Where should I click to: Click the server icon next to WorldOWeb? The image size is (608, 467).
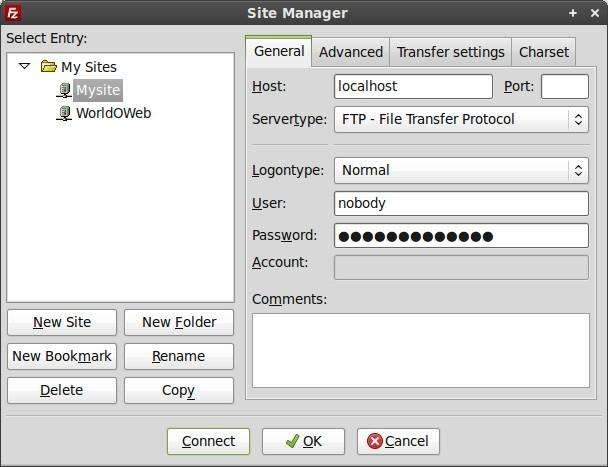(x=64, y=113)
